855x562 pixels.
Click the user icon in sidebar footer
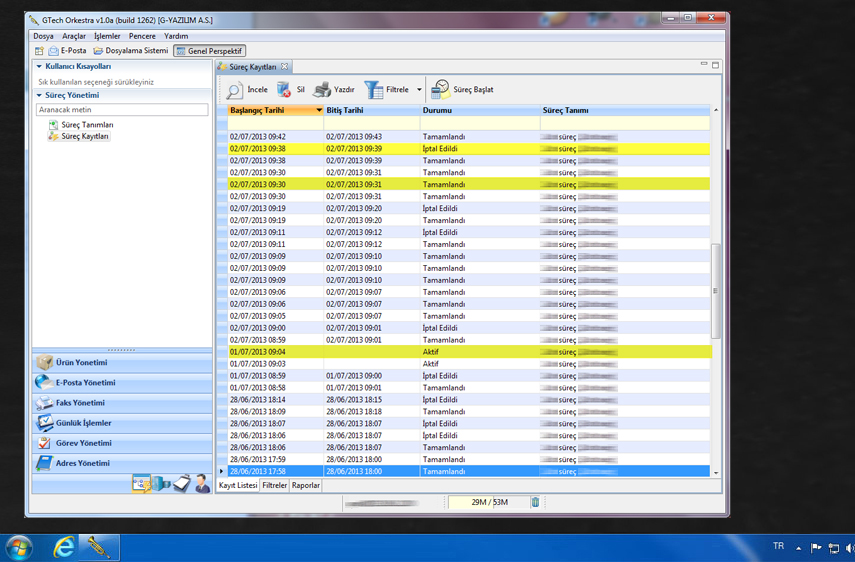tap(202, 484)
